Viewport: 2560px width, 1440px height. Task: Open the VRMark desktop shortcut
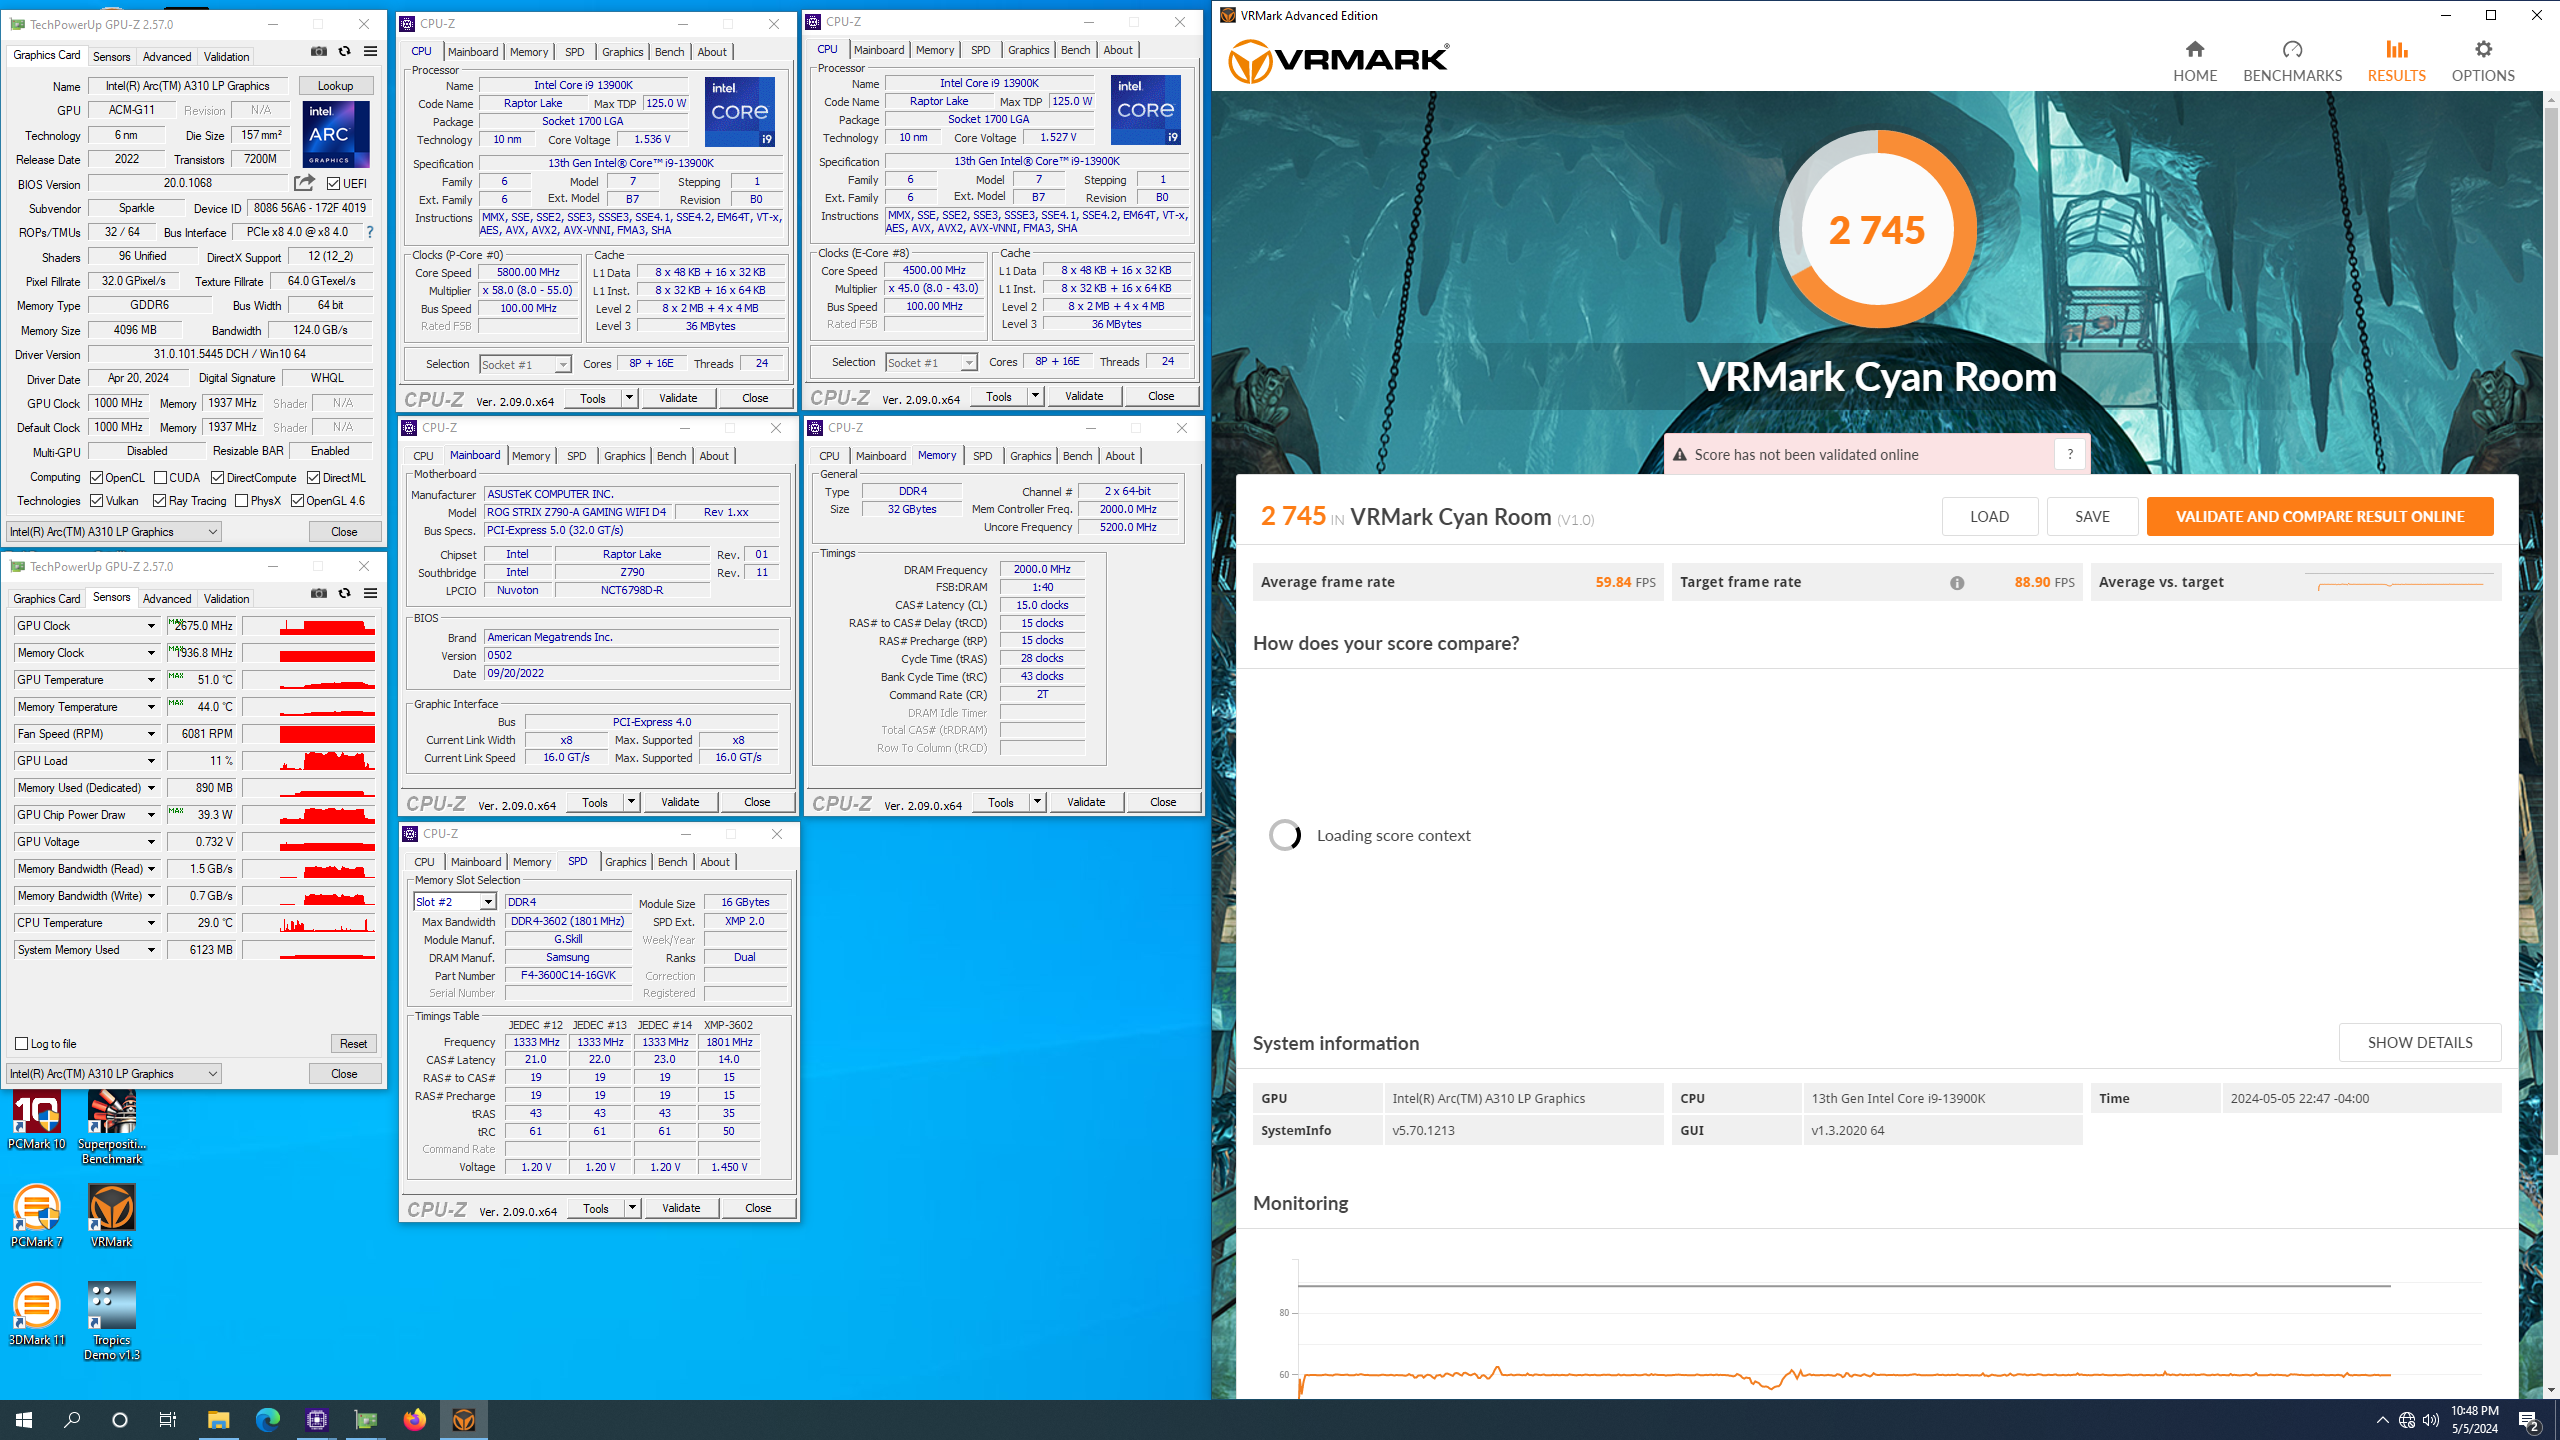112,1215
